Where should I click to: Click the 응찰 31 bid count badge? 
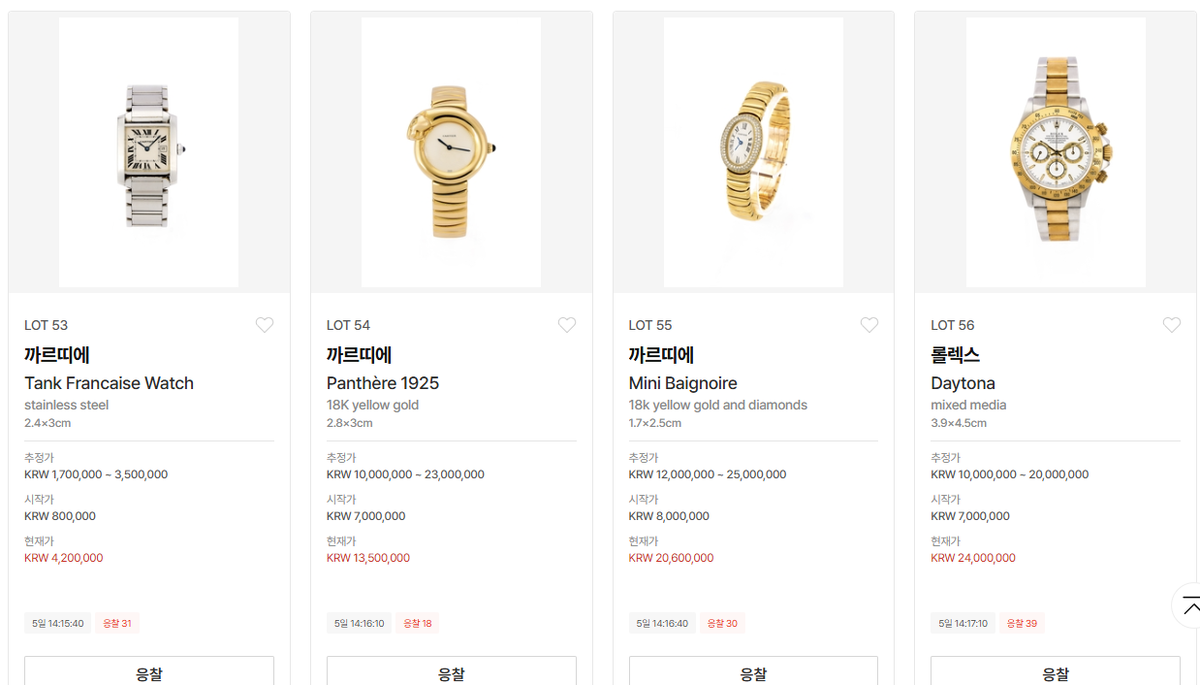(x=117, y=623)
